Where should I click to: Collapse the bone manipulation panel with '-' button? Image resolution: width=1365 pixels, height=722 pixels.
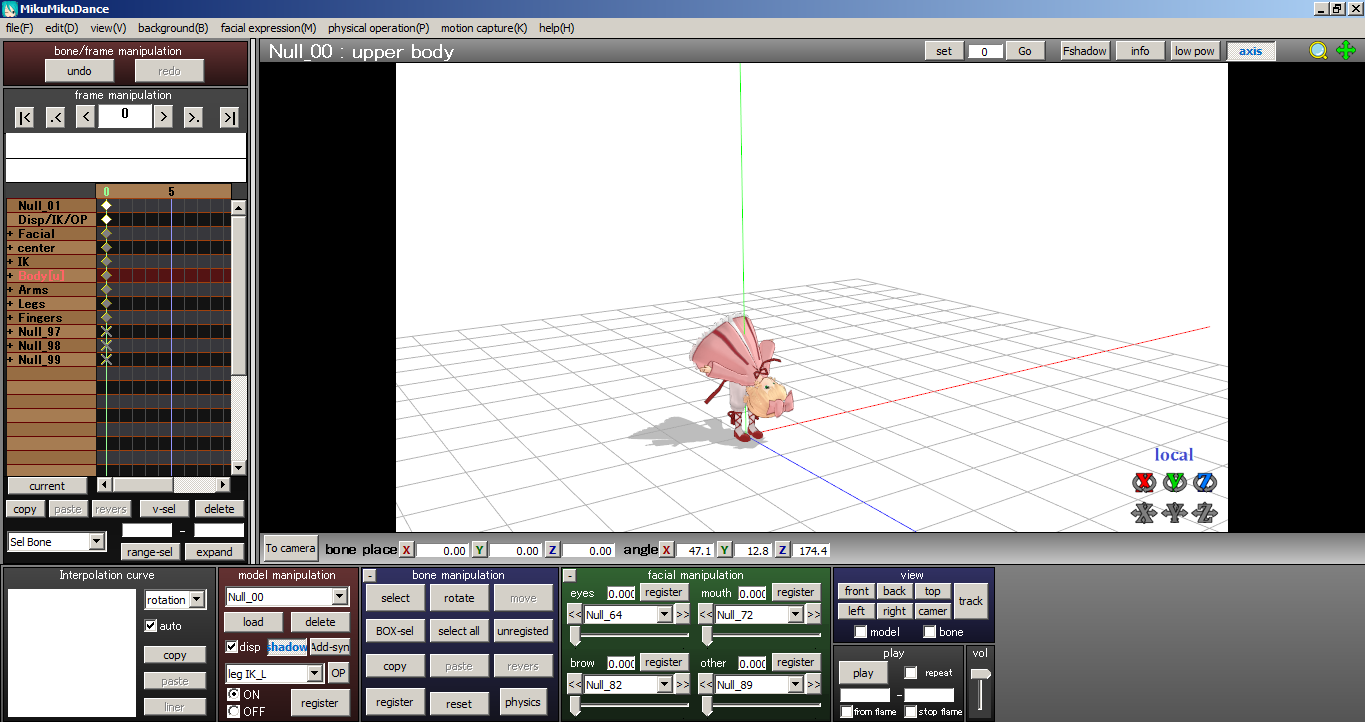point(370,576)
